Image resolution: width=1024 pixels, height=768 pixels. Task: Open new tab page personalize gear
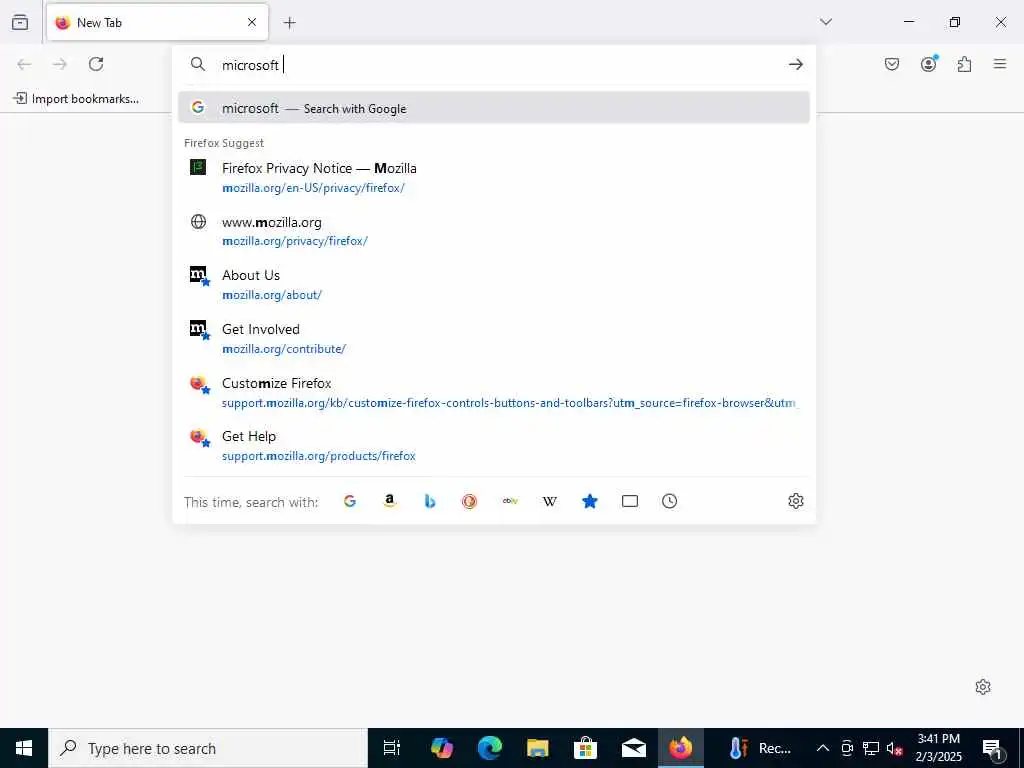(983, 687)
